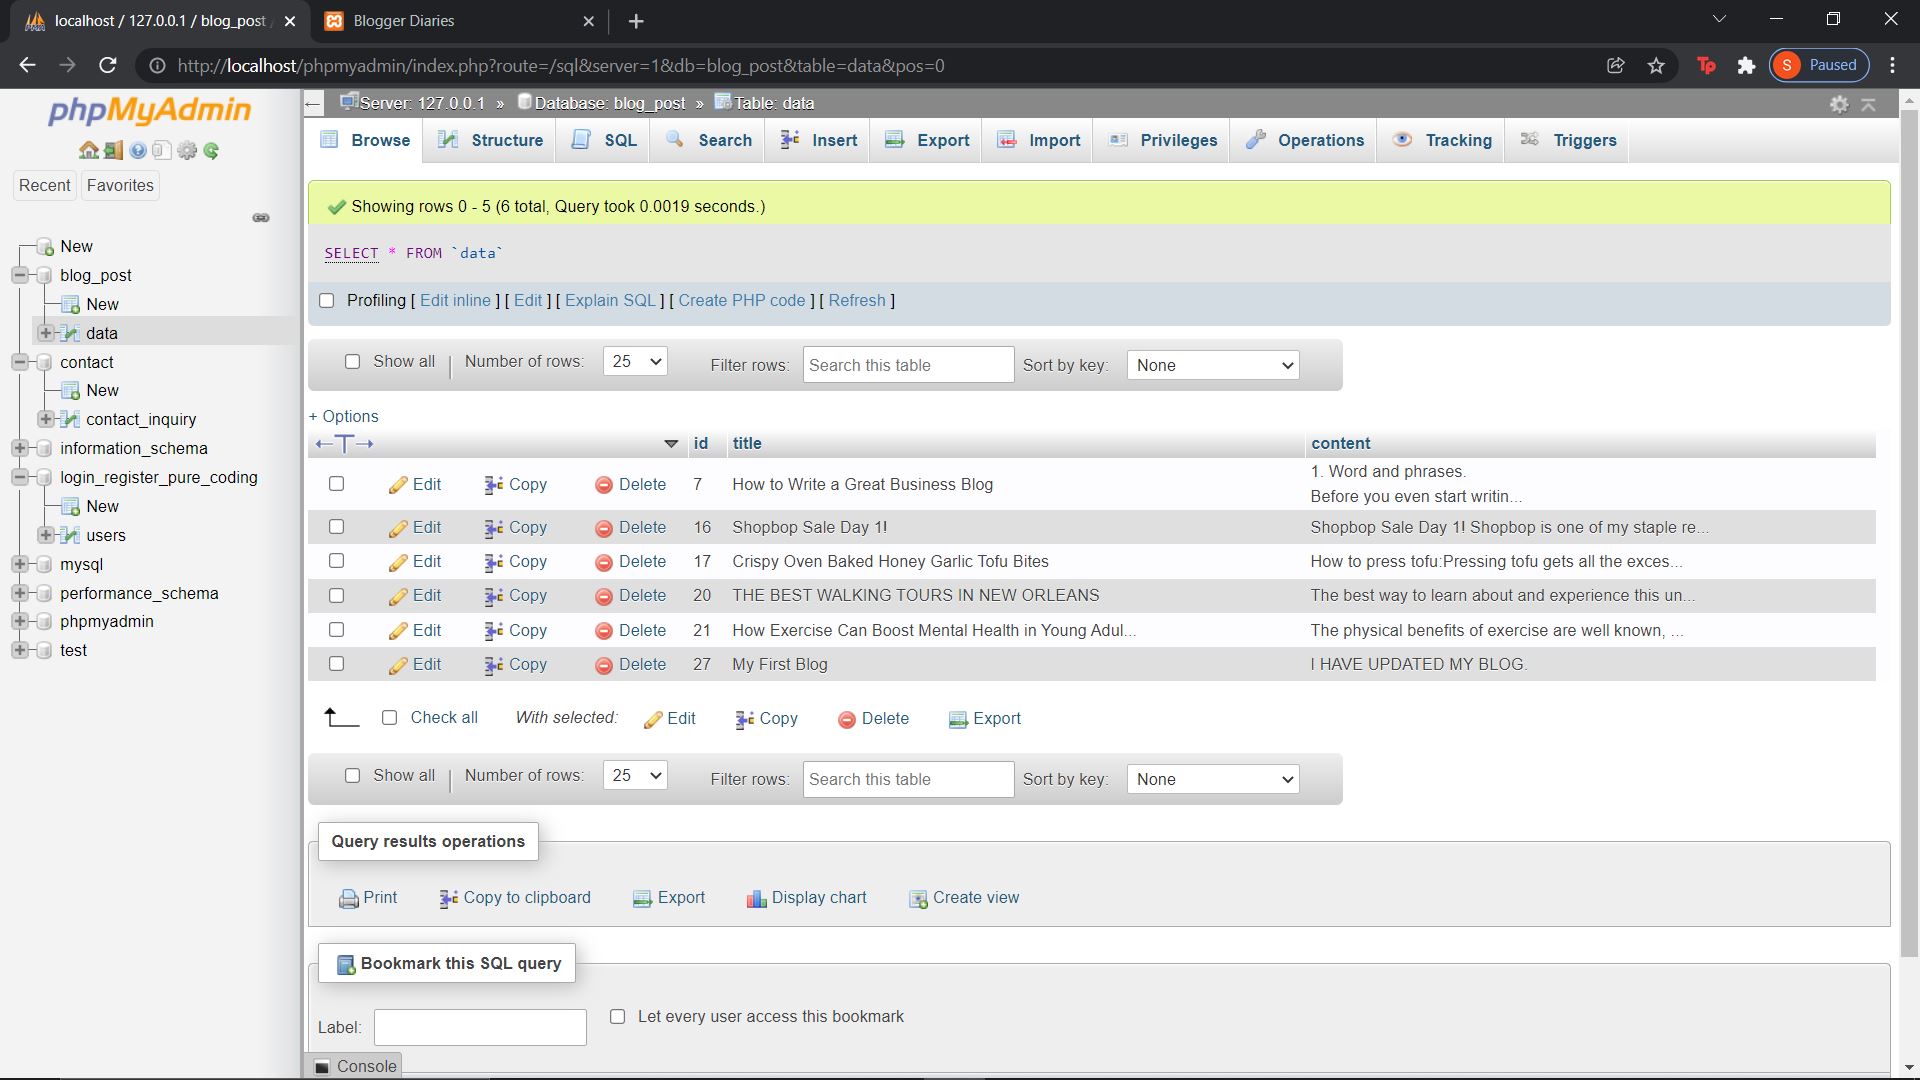The height and width of the screenshot is (1080, 1920).
Task: Reload navigation panel with green refresh icon
Action: [211, 151]
